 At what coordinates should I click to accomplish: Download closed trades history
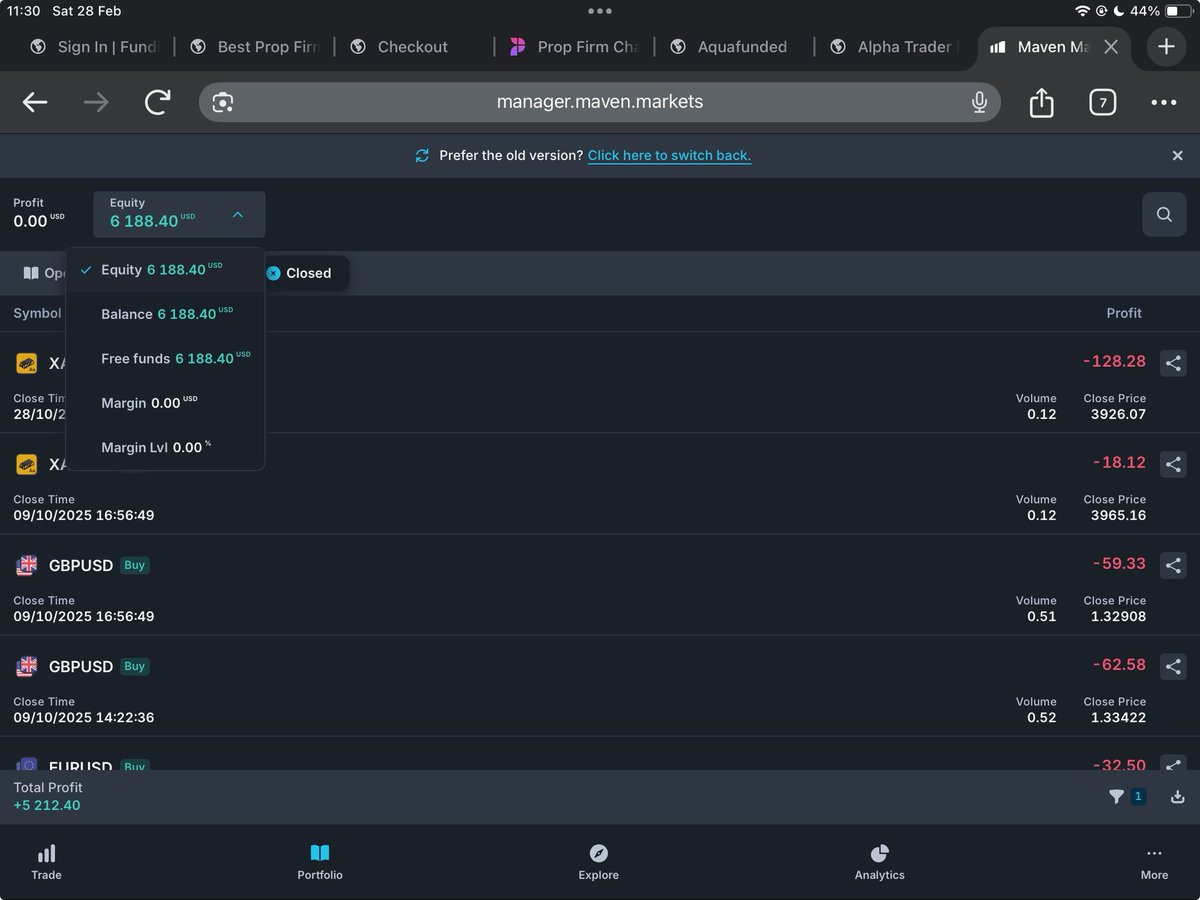1177,797
